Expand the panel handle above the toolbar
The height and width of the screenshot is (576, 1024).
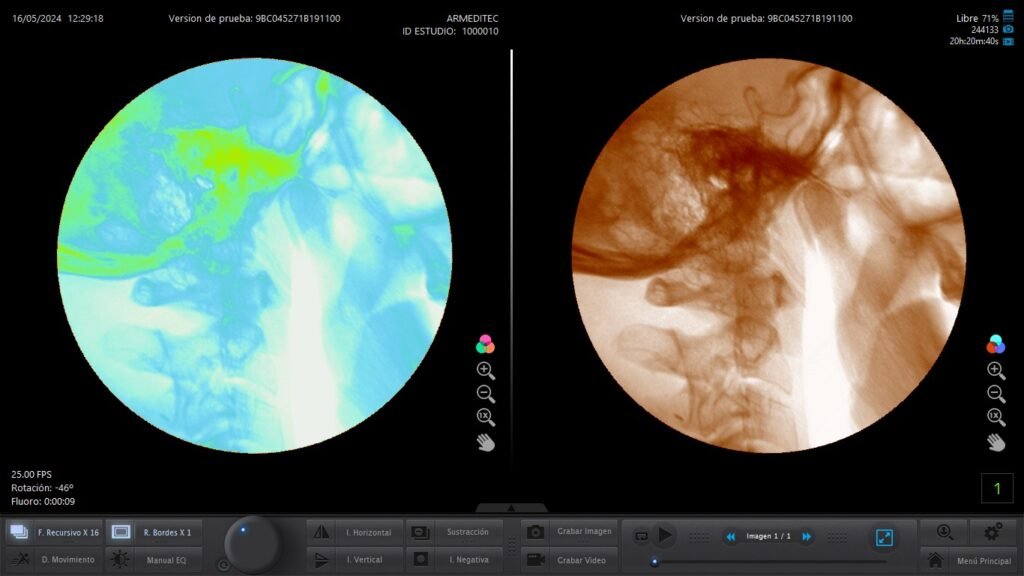click(x=511, y=508)
